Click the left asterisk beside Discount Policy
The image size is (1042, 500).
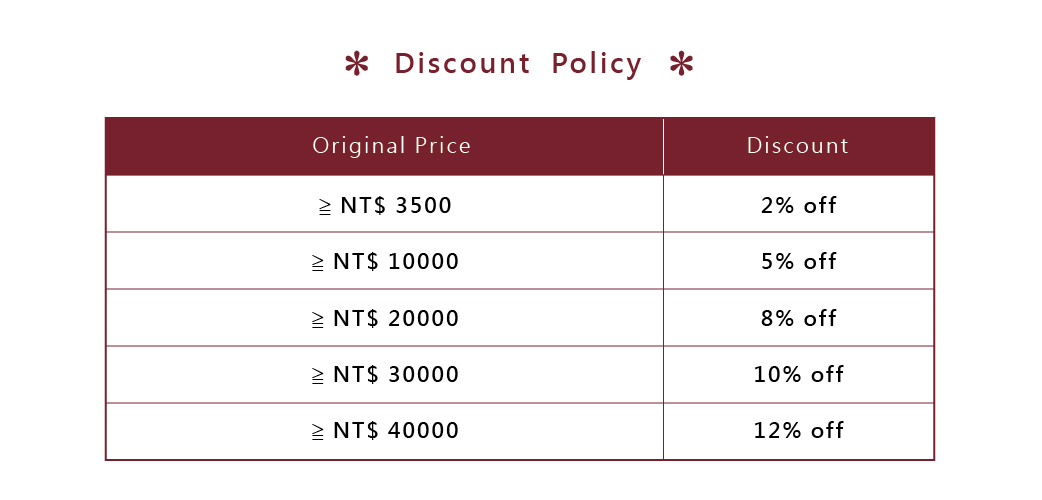pyautogui.click(x=357, y=64)
